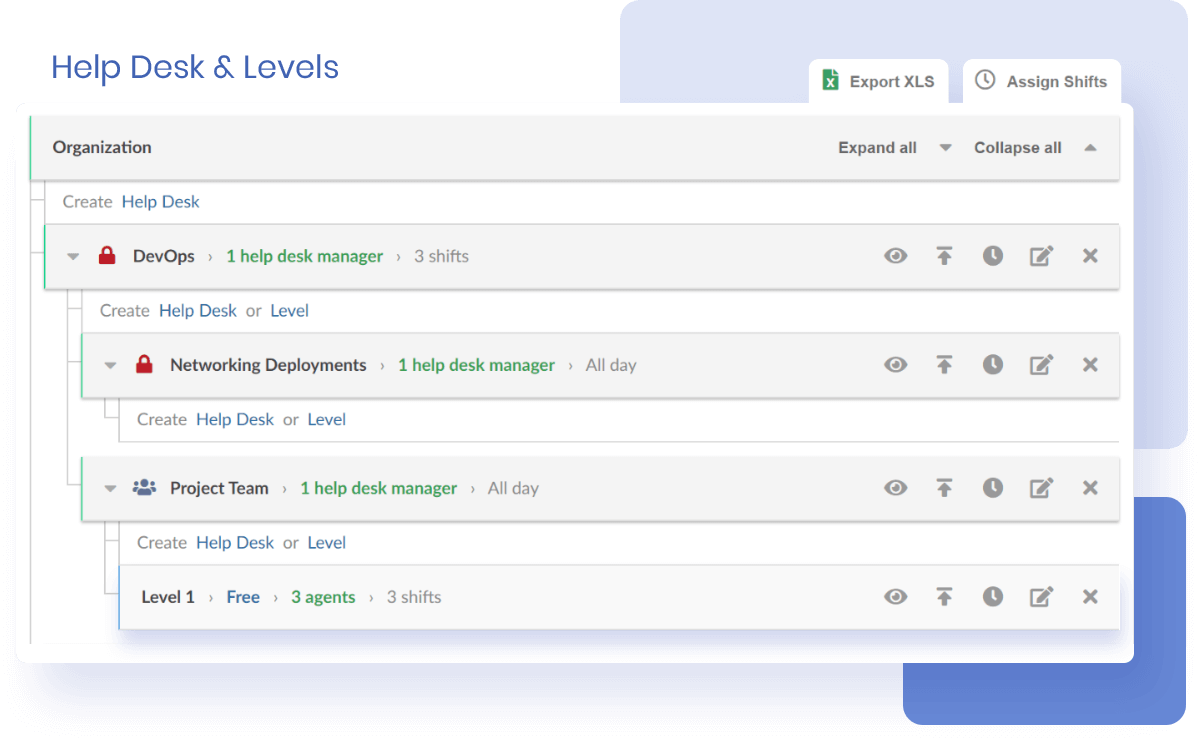Collapse the DevOps tree branch
Image resolution: width=1200 pixels, height=738 pixels.
click(72, 256)
